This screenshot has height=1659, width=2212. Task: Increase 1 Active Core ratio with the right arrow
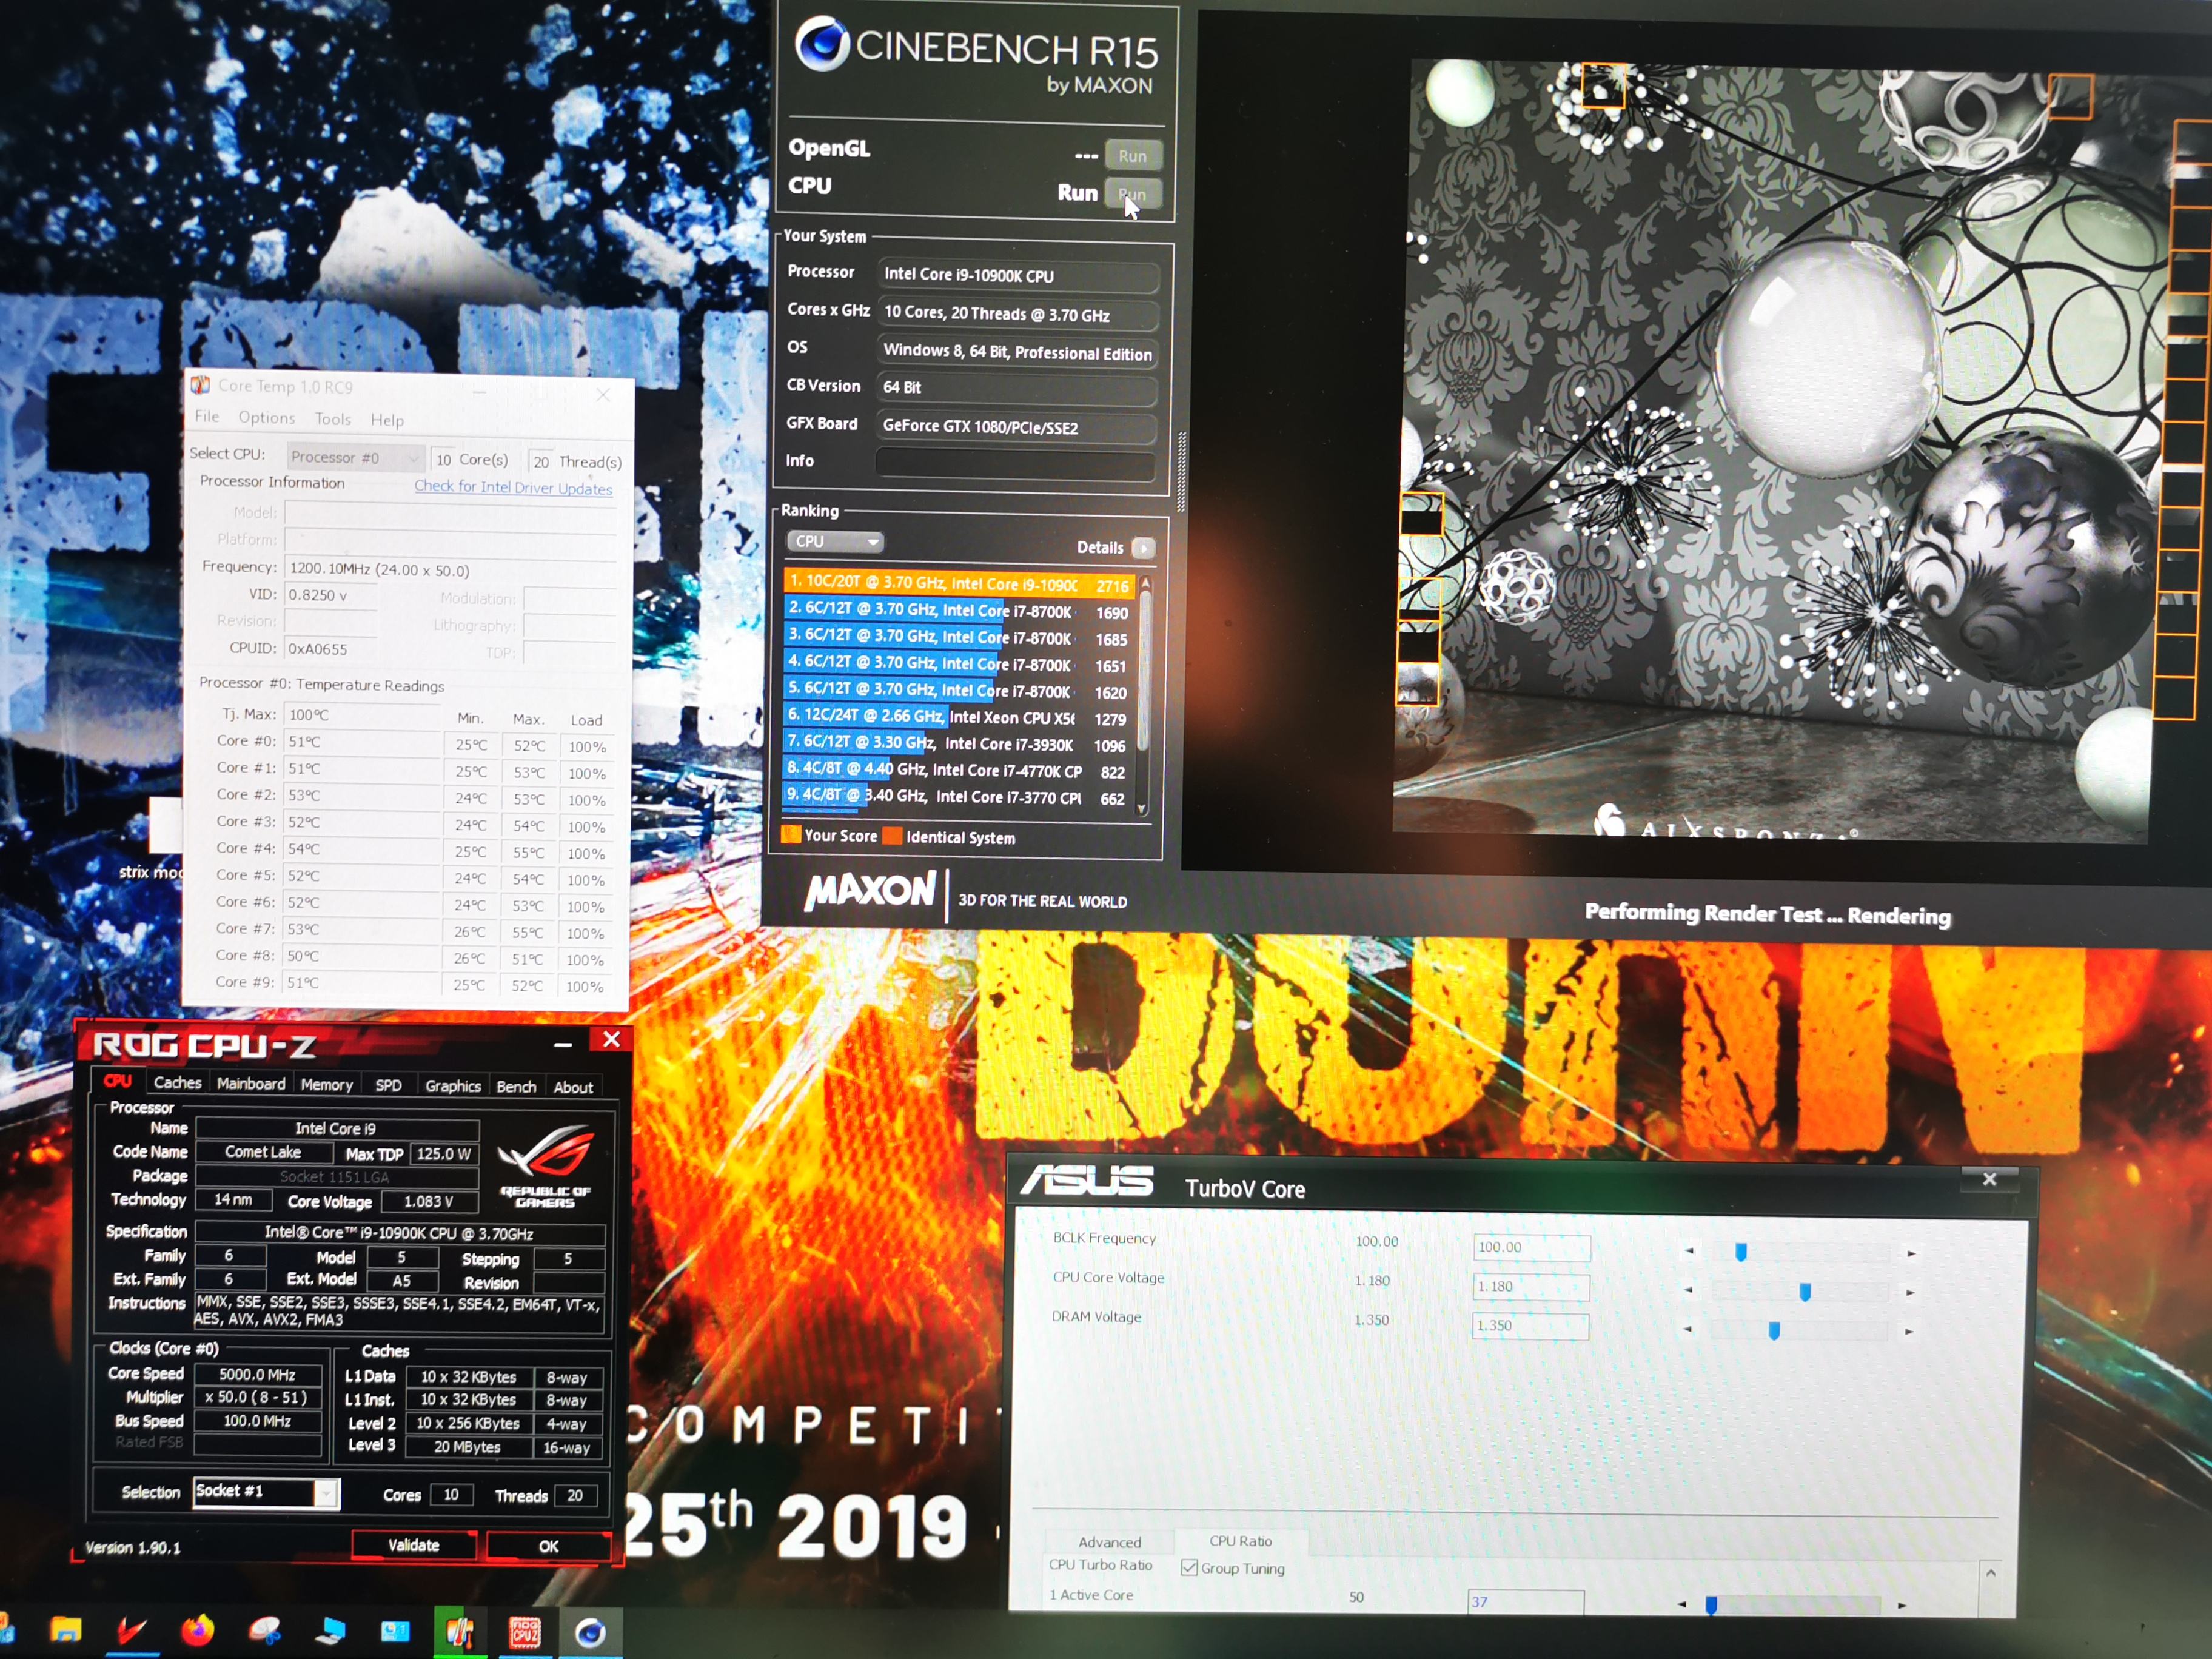tap(1901, 1605)
